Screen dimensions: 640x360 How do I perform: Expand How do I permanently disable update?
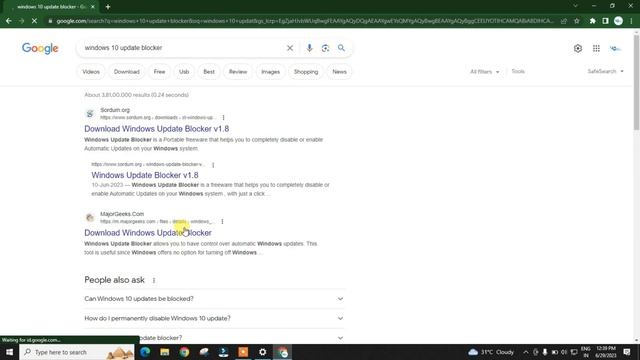(x=214, y=318)
